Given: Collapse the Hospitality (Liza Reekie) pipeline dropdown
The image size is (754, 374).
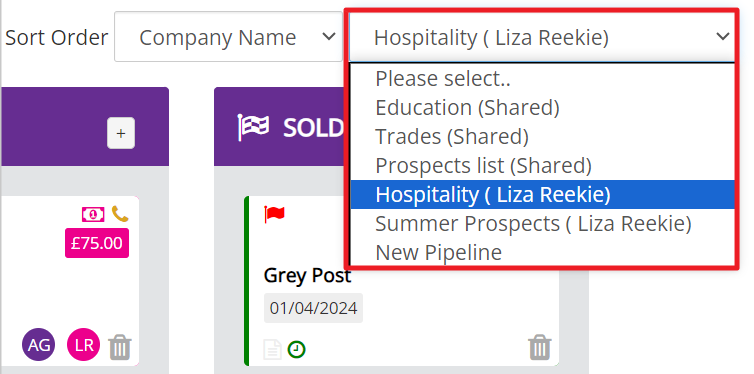Looking at the screenshot, I should click(x=542, y=37).
